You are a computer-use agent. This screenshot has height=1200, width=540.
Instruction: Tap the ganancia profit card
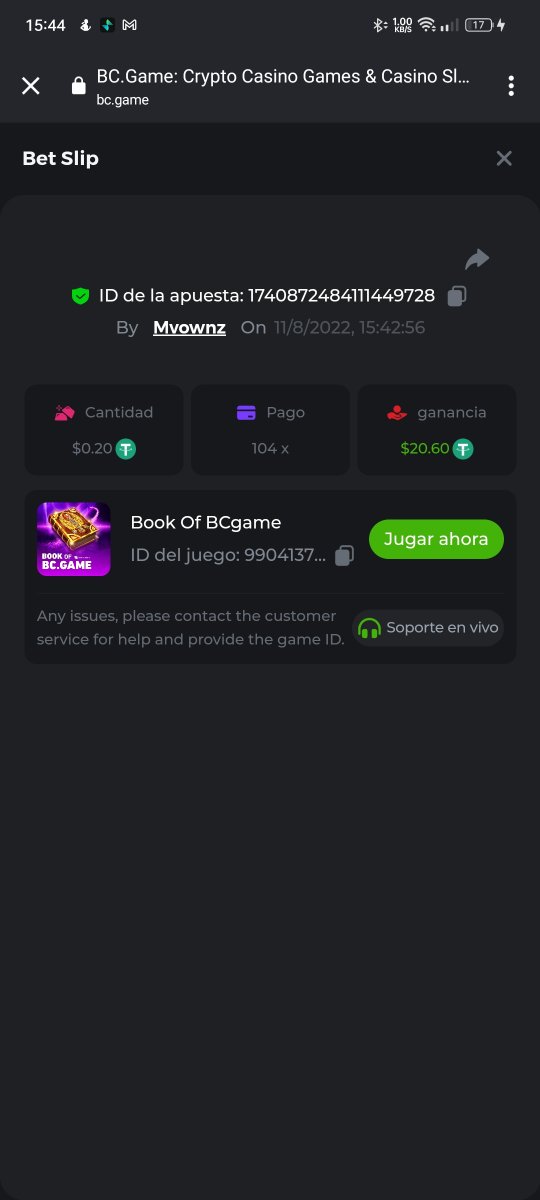pyautogui.click(x=437, y=430)
